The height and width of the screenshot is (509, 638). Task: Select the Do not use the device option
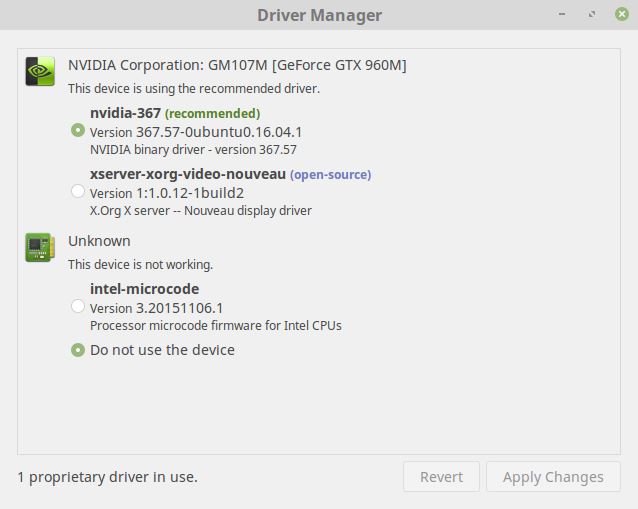pos(78,350)
